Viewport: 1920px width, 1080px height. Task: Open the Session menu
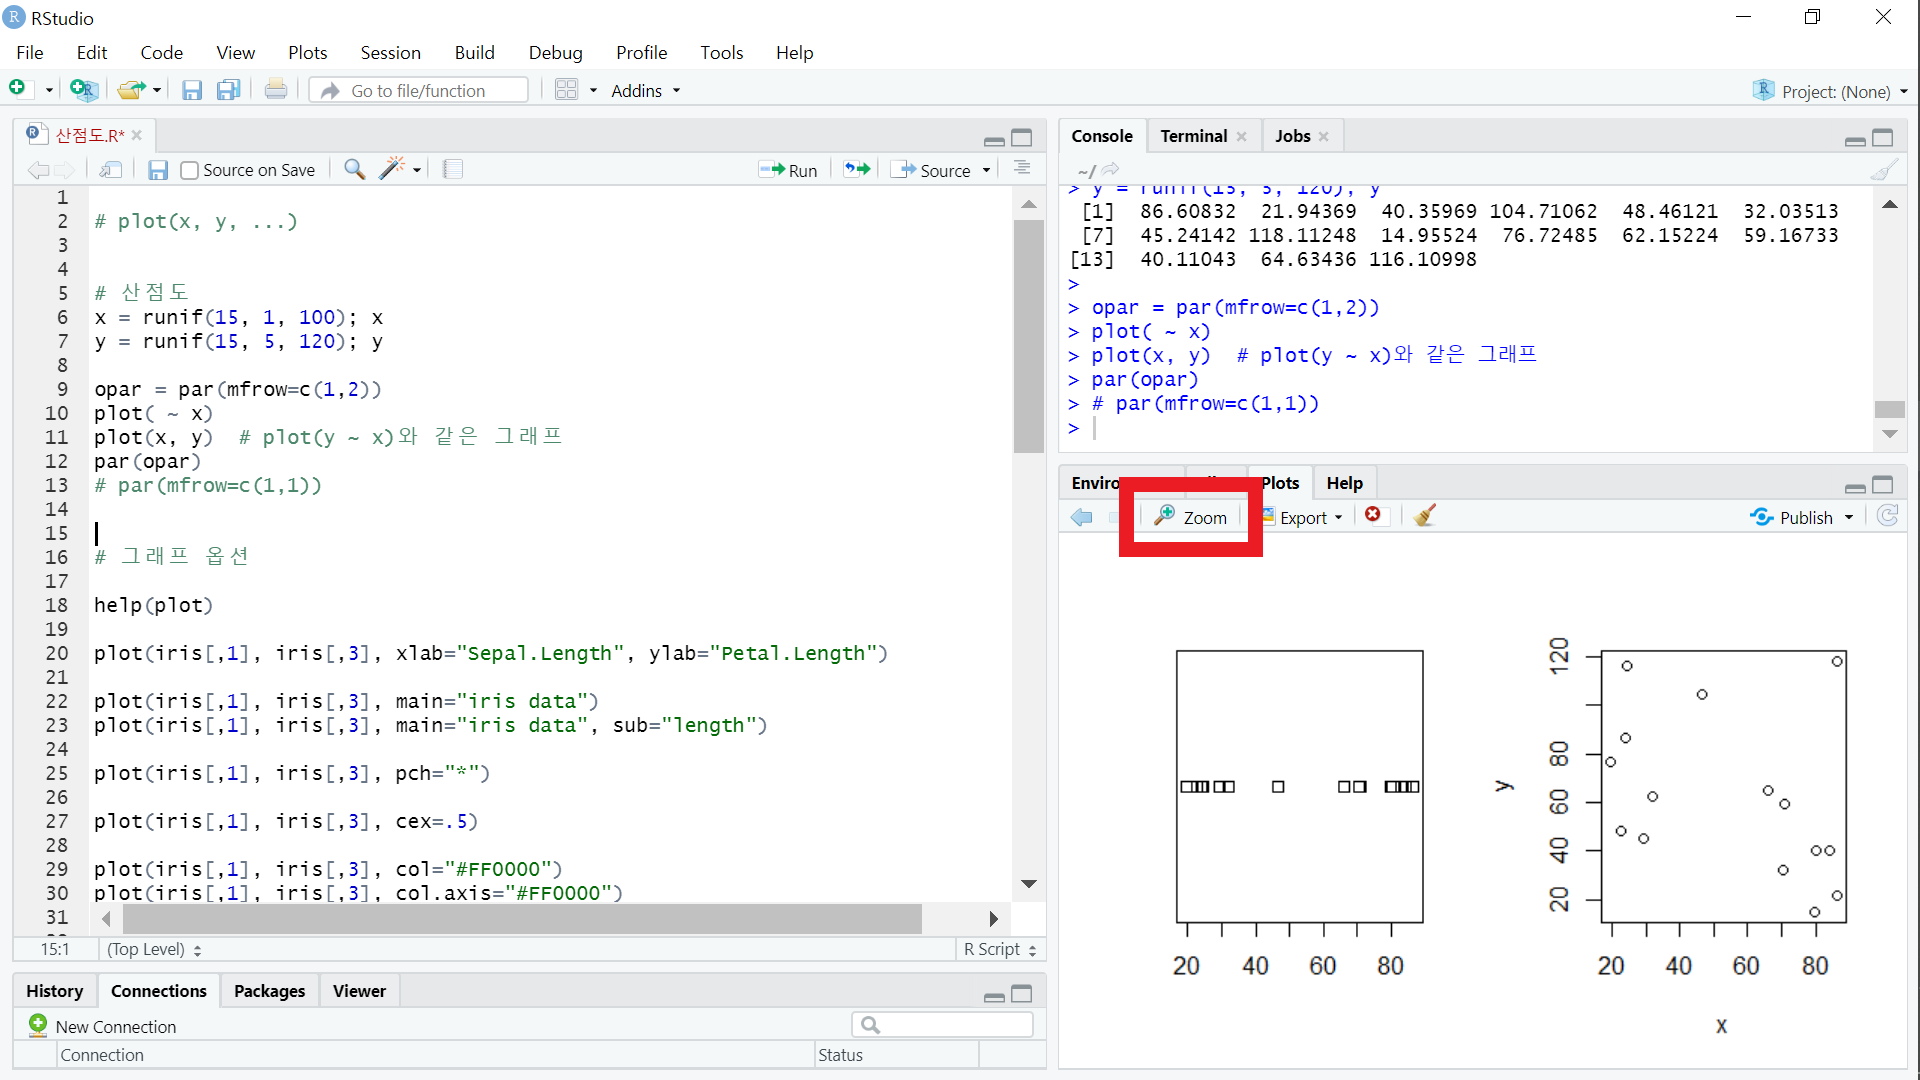click(390, 53)
